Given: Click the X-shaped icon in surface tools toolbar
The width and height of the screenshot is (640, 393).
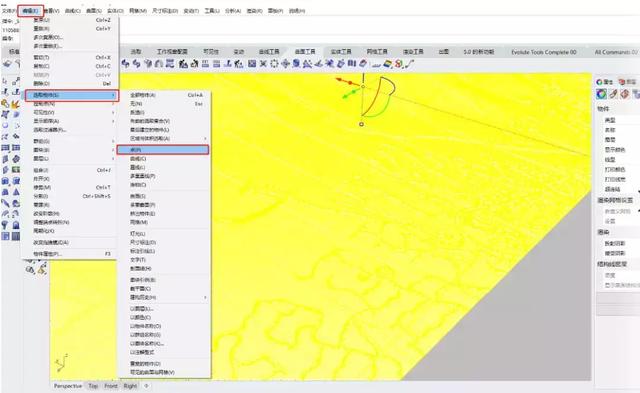Looking at the screenshot, I should point(263,64).
